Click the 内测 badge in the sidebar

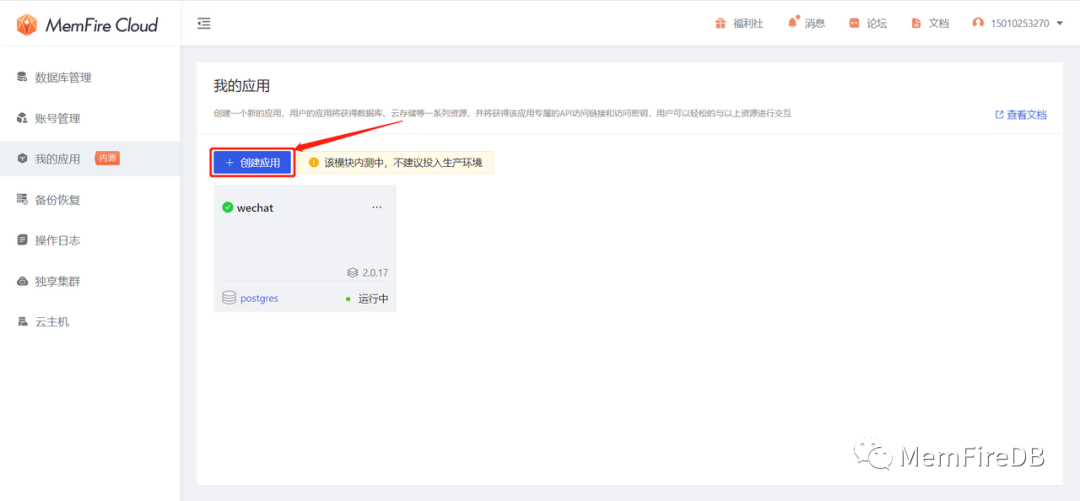pos(107,159)
